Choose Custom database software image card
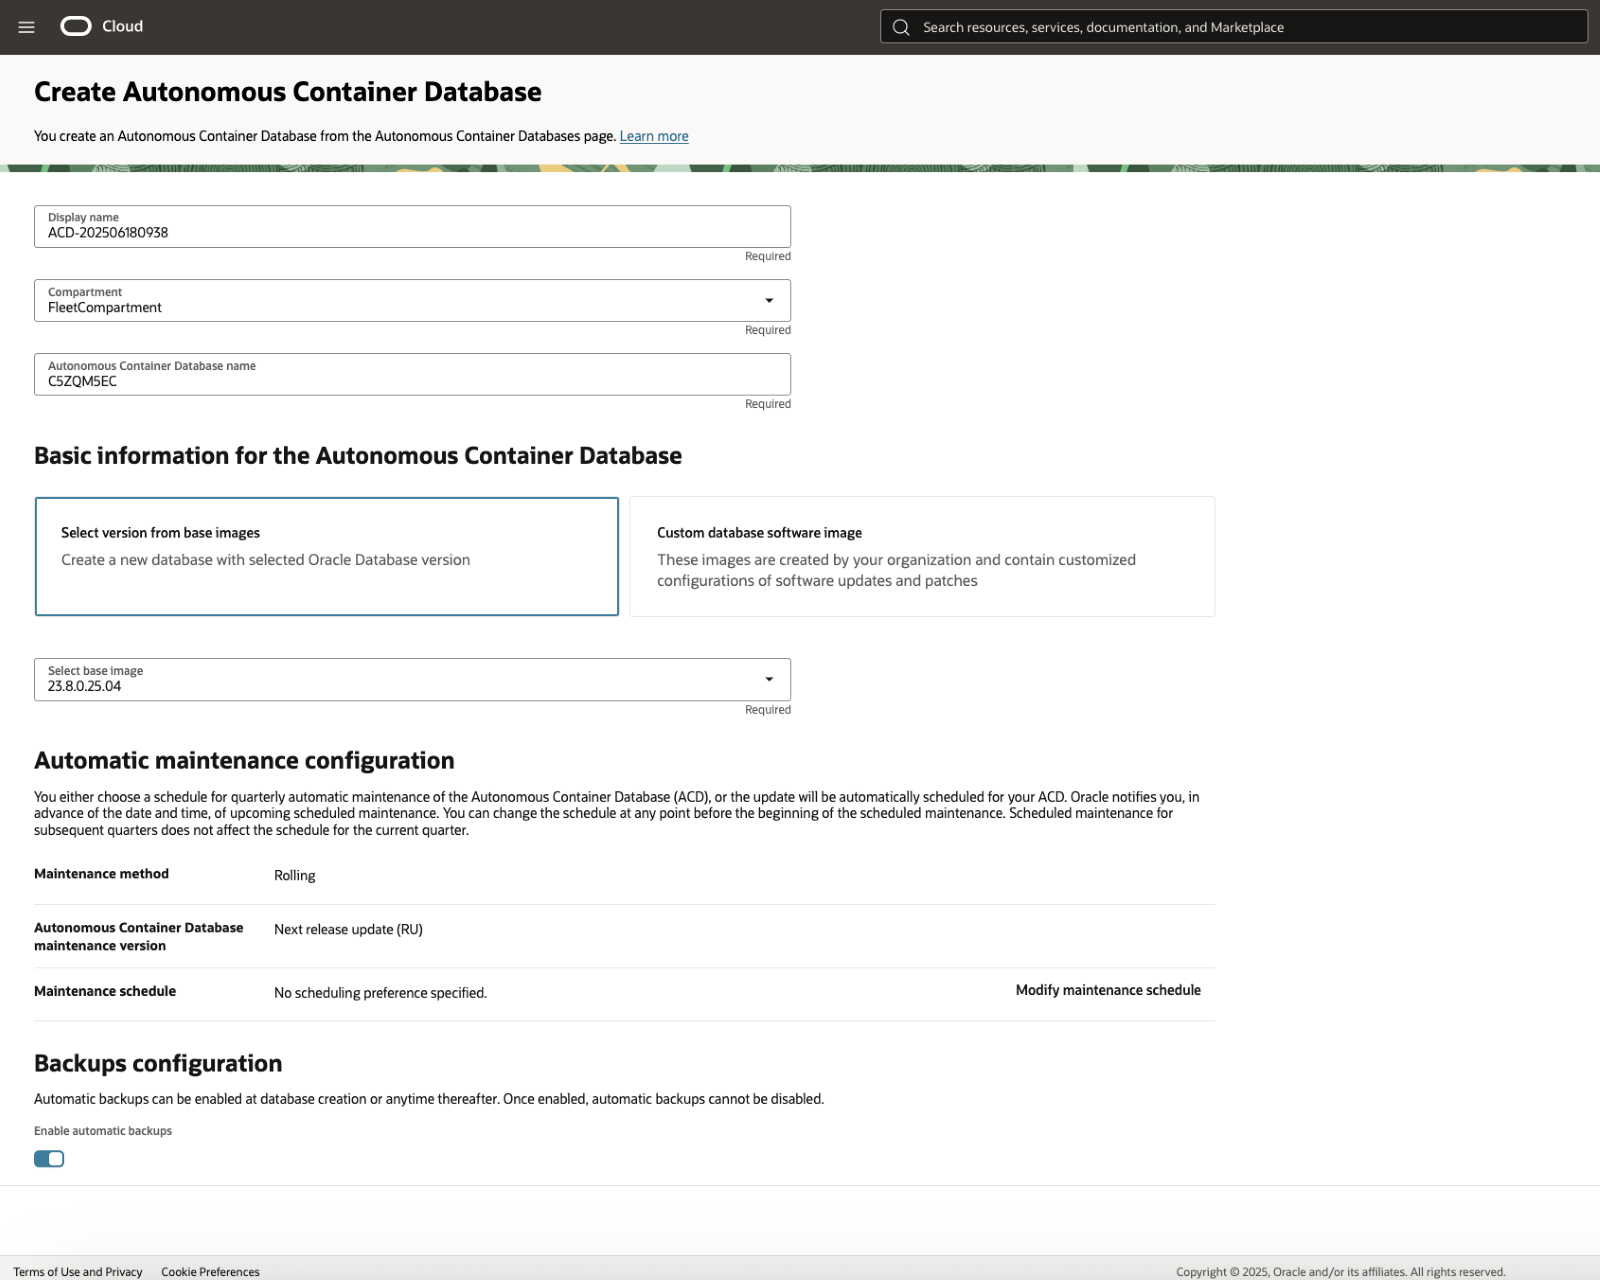 click(x=922, y=557)
